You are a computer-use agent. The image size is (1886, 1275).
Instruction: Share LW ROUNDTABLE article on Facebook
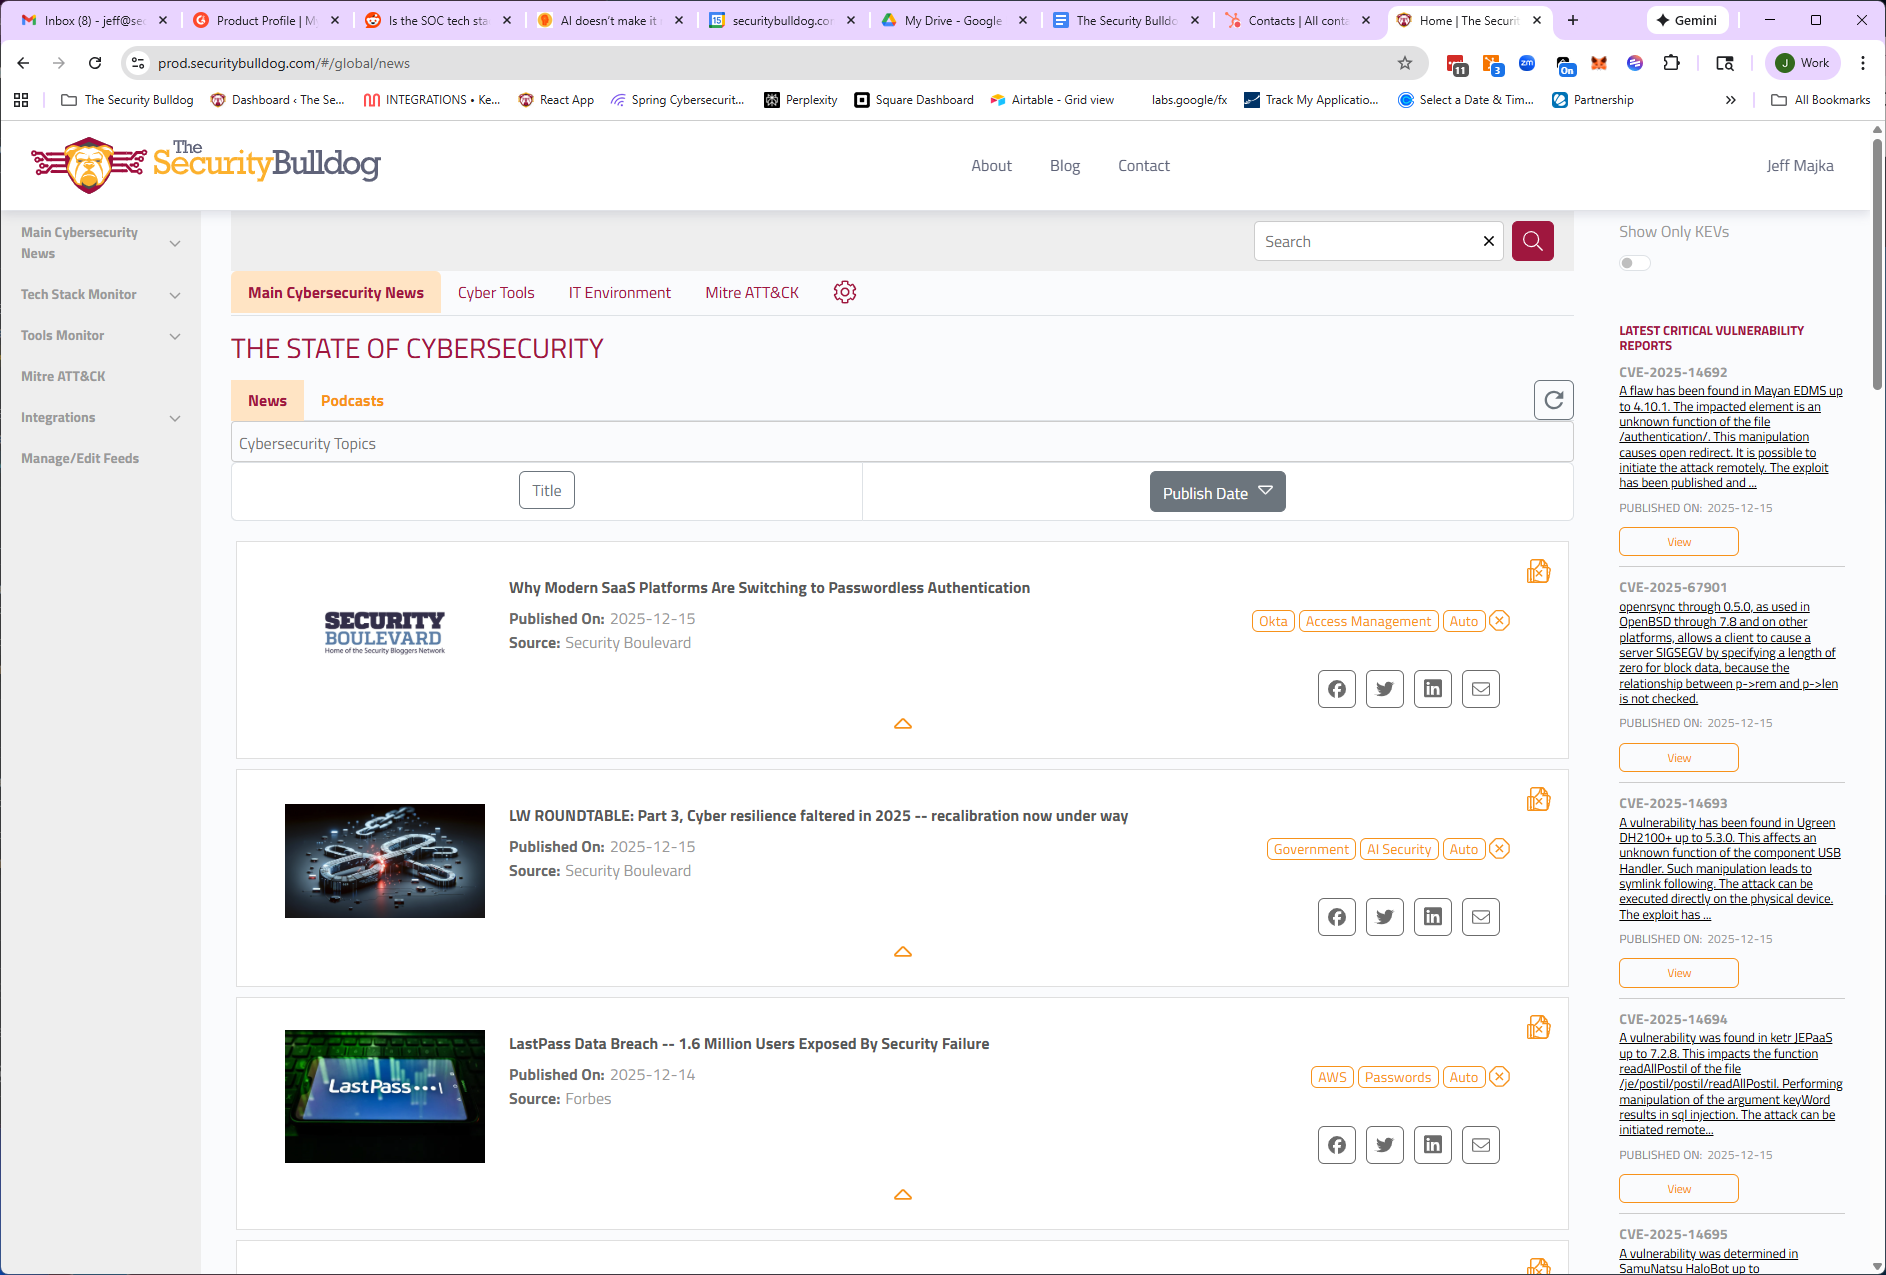[x=1337, y=917]
